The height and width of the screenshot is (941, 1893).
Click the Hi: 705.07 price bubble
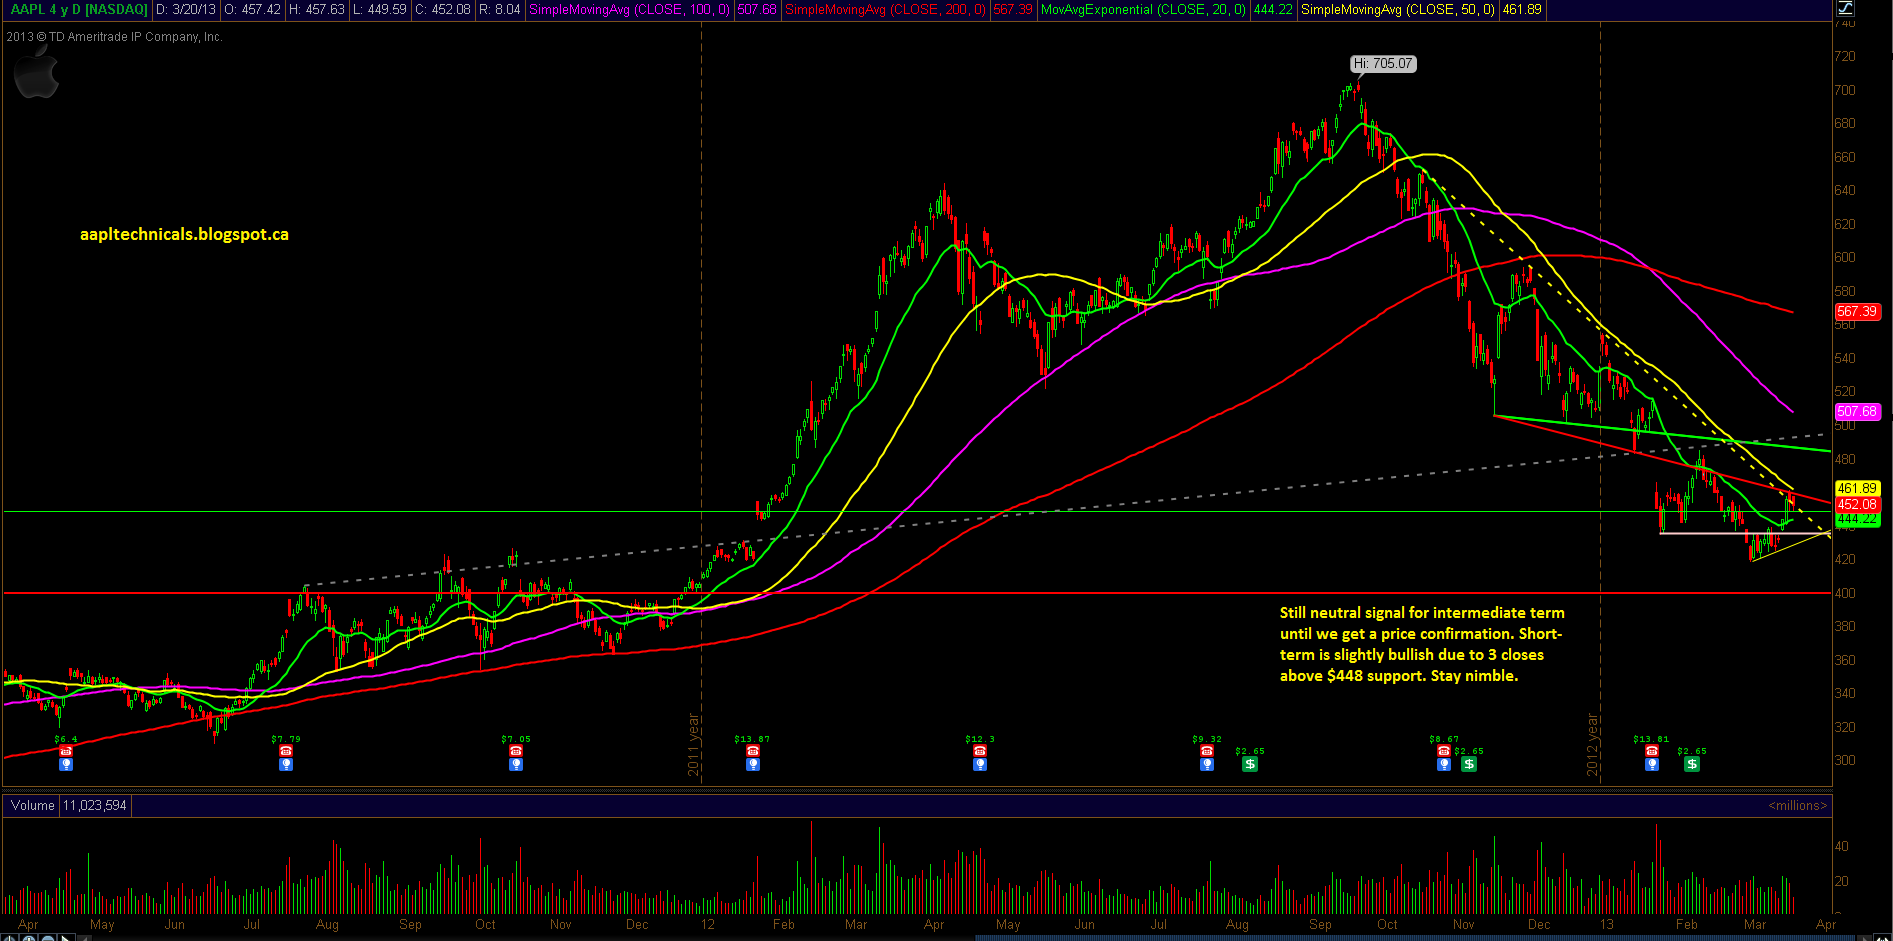point(1384,64)
